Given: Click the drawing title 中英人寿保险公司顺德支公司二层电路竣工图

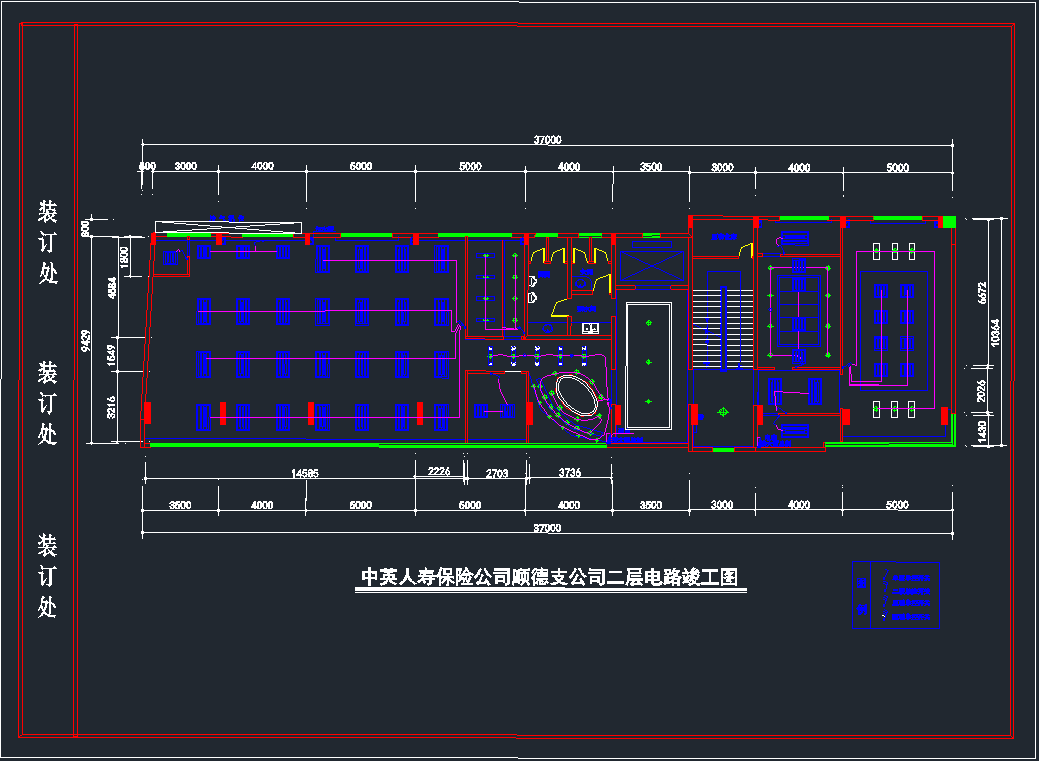Looking at the screenshot, I should [x=550, y=578].
